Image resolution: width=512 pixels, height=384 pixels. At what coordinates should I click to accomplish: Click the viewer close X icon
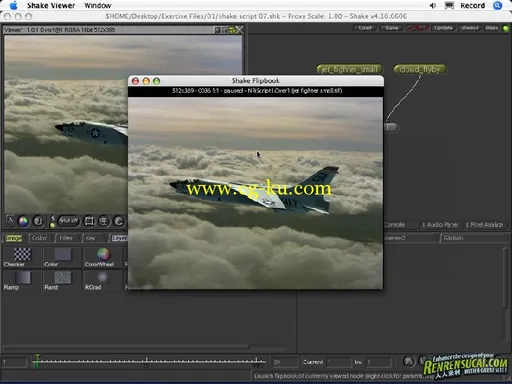(239, 30)
